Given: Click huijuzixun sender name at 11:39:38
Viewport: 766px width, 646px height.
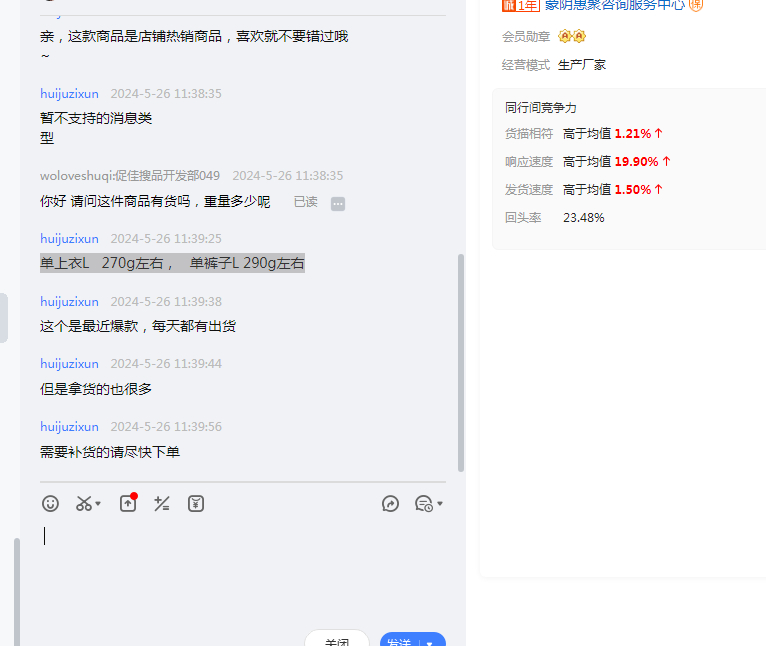Looking at the screenshot, I should (x=69, y=302).
